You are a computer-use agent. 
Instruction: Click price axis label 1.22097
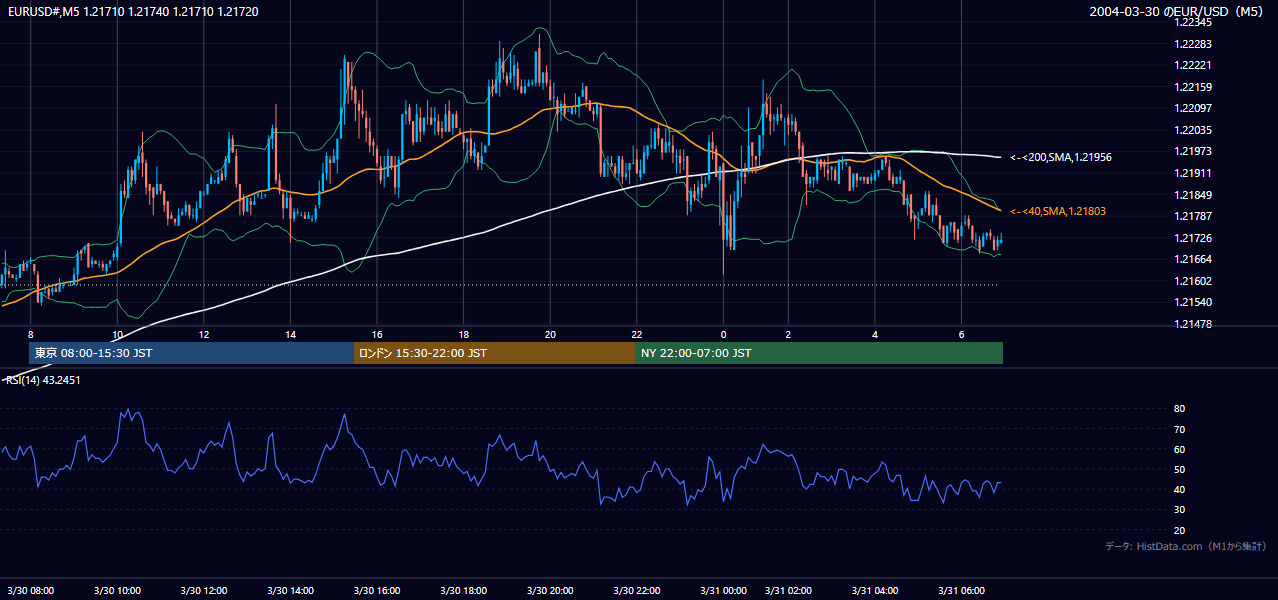coord(1194,108)
